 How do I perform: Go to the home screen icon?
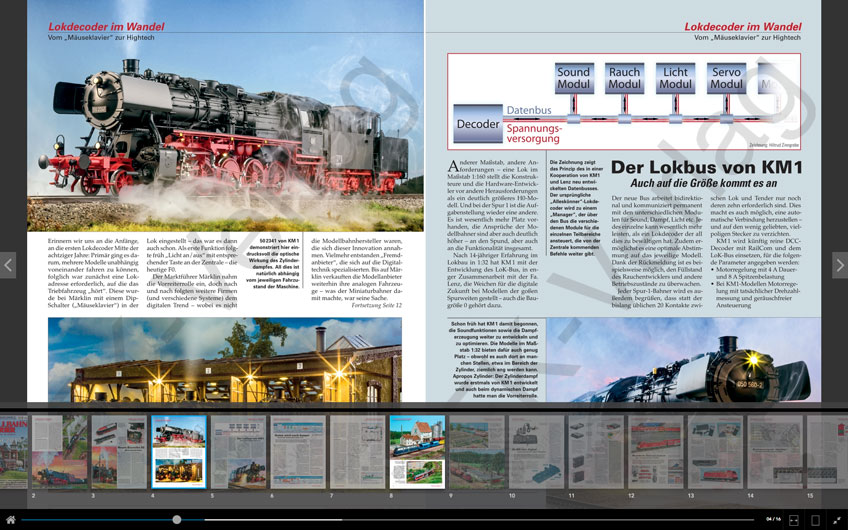pyautogui.click(x=10, y=520)
